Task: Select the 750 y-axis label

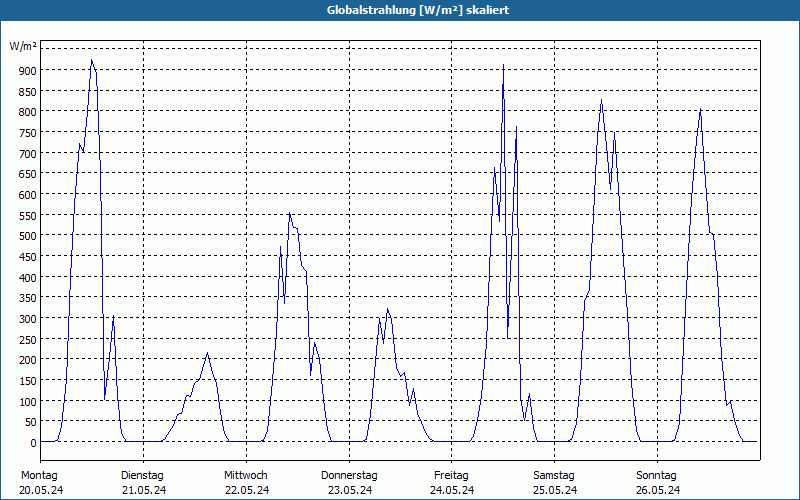Action: coord(29,133)
